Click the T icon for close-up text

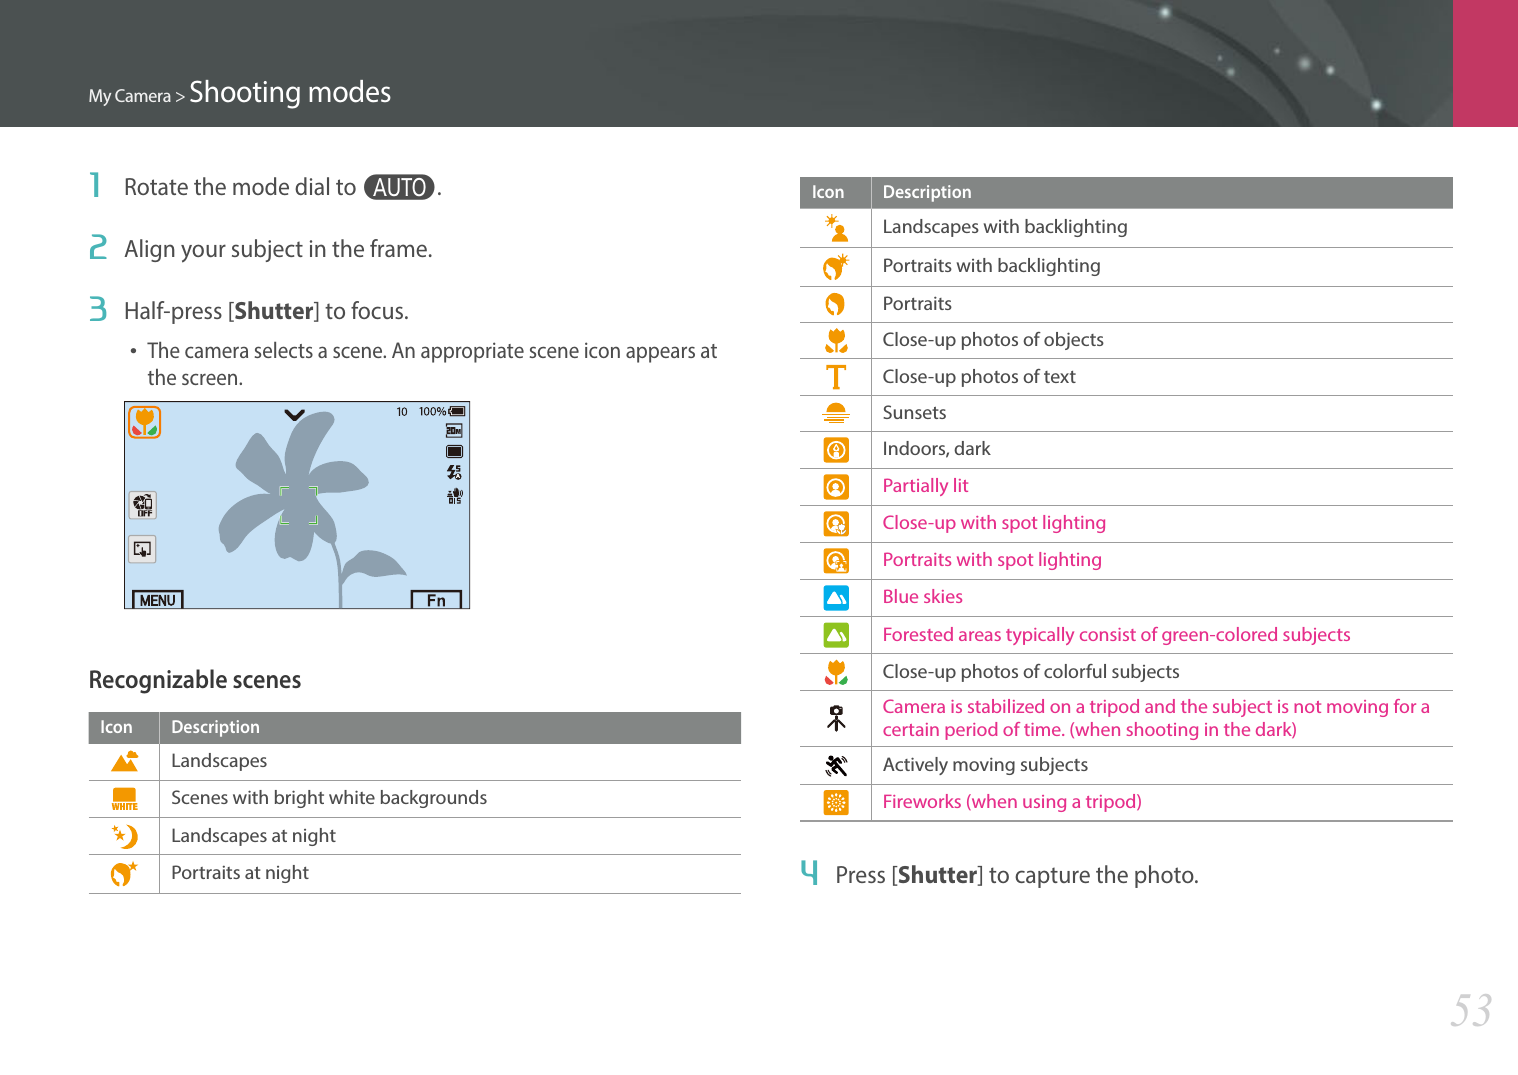(x=836, y=377)
